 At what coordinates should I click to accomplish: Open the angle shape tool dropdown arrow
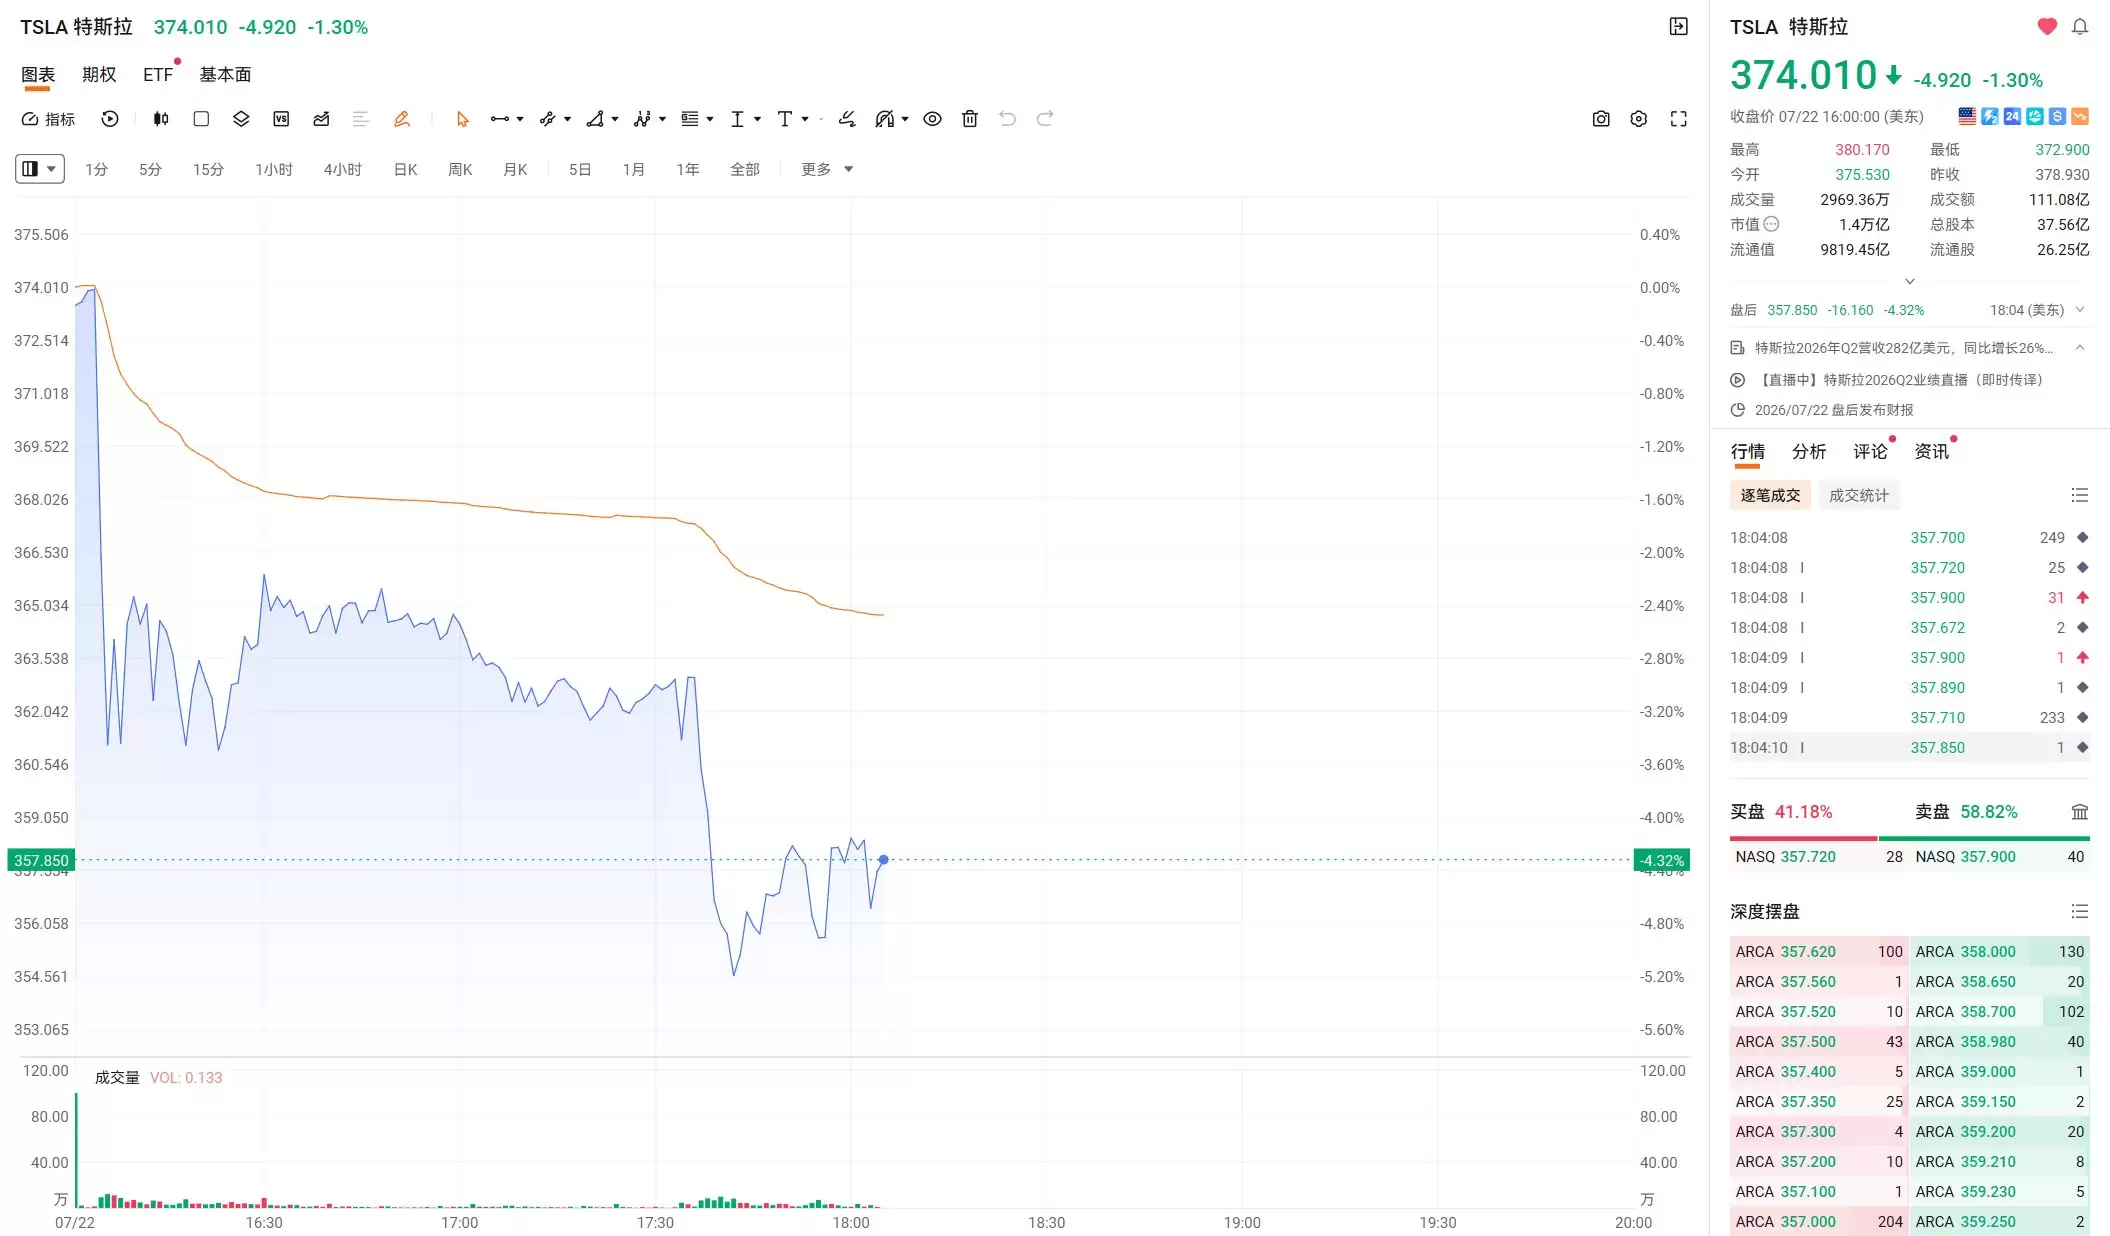click(615, 119)
